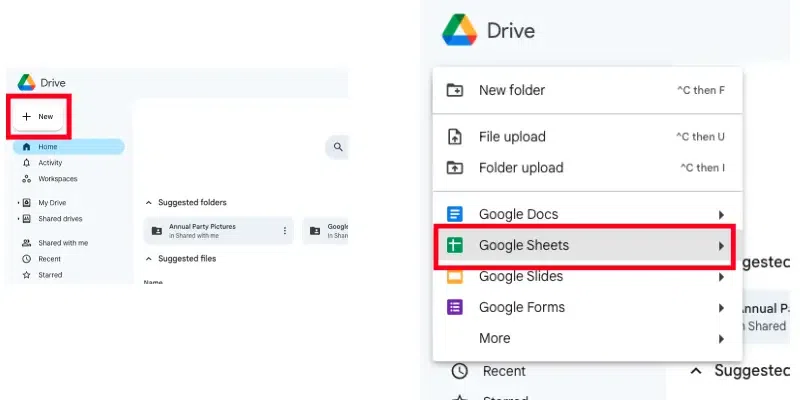Select Google Sheets in the menu

pyautogui.click(x=585, y=246)
